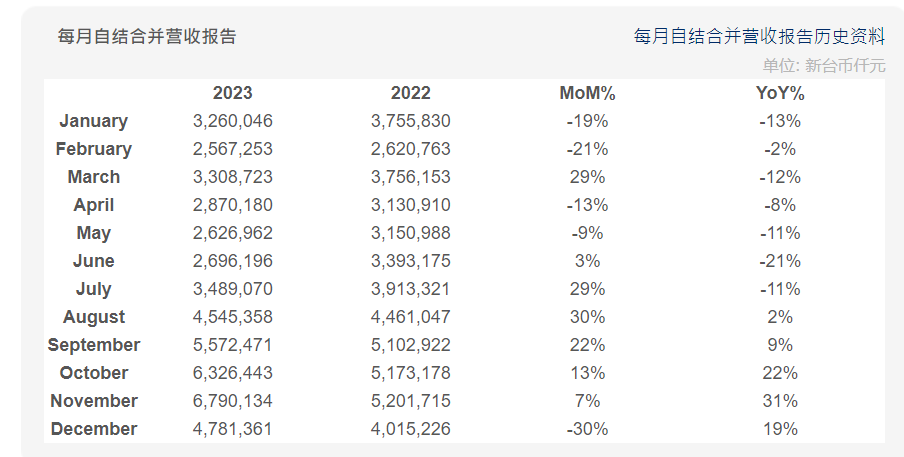
Task: Select the 2022 column header
Action: (410, 93)
